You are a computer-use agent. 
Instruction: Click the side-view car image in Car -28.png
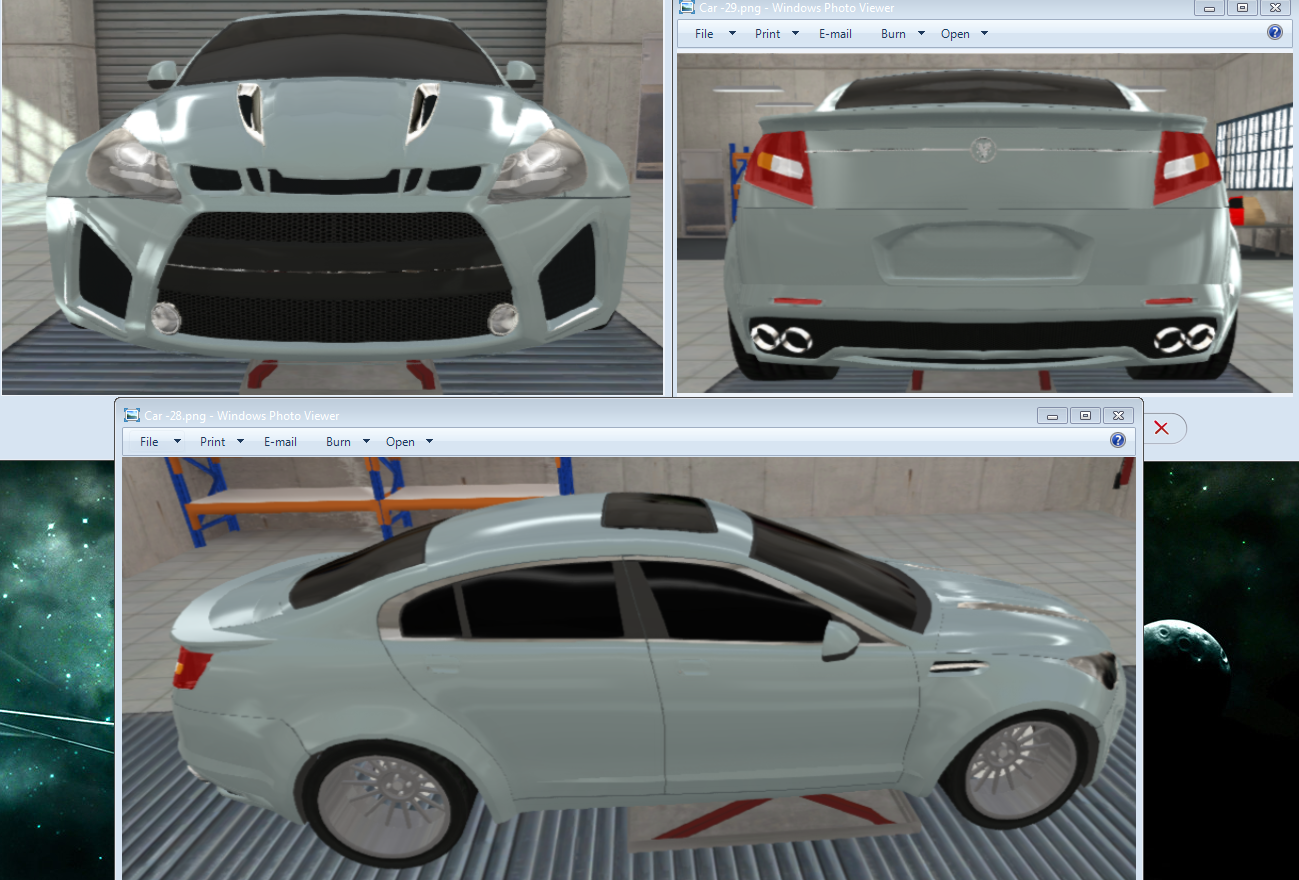click(629, 668)
